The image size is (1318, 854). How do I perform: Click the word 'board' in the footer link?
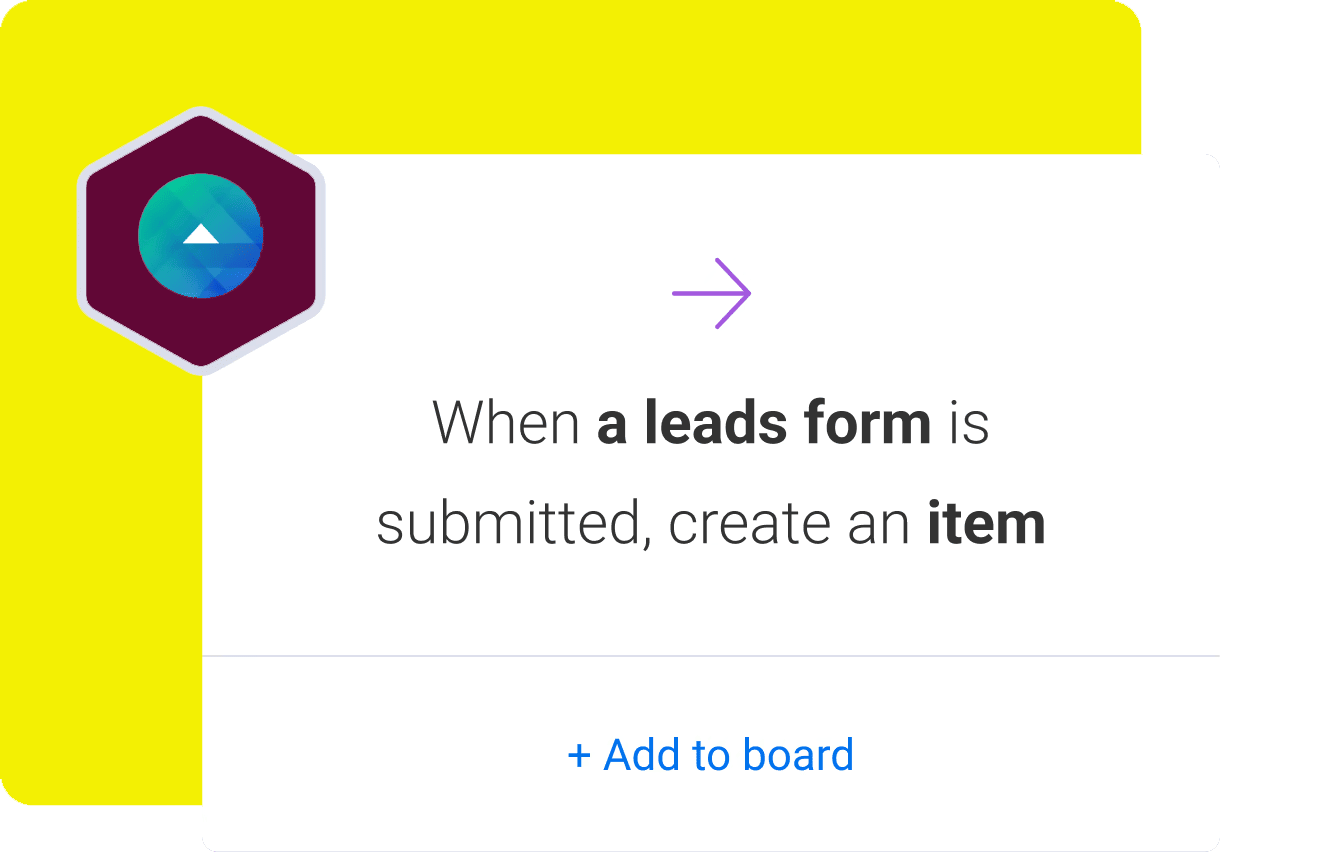[x=790, y=755]
